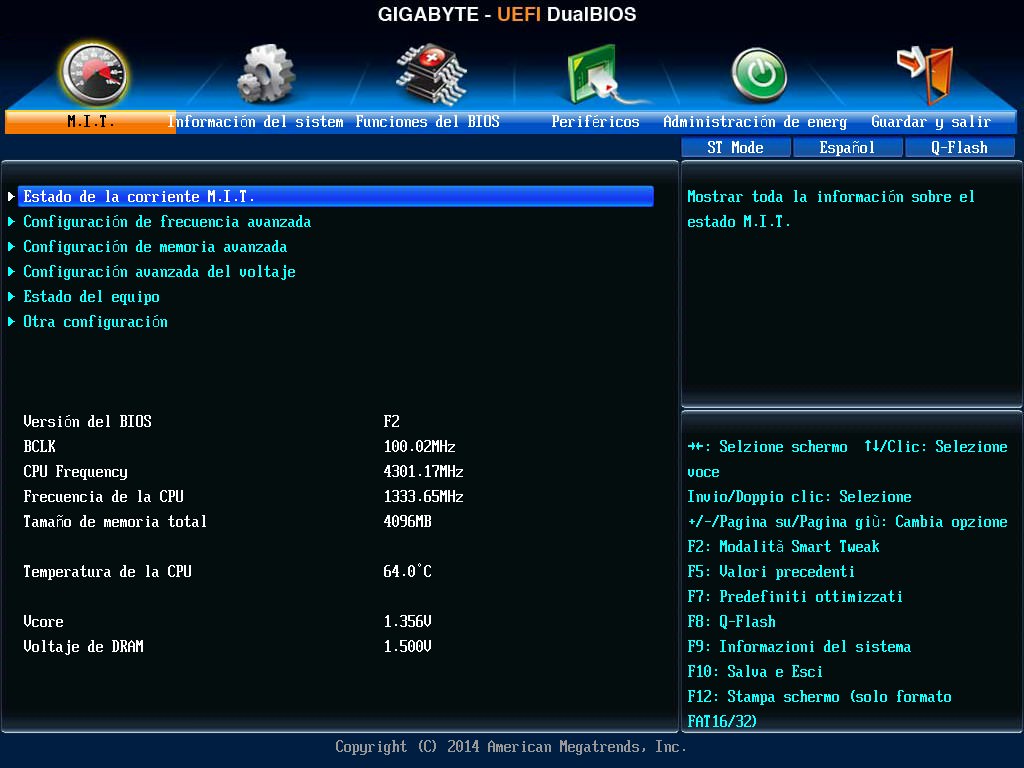Click the BCLK label
Image resolution: width=1024 pixels, height=768 pixels.
40,447
